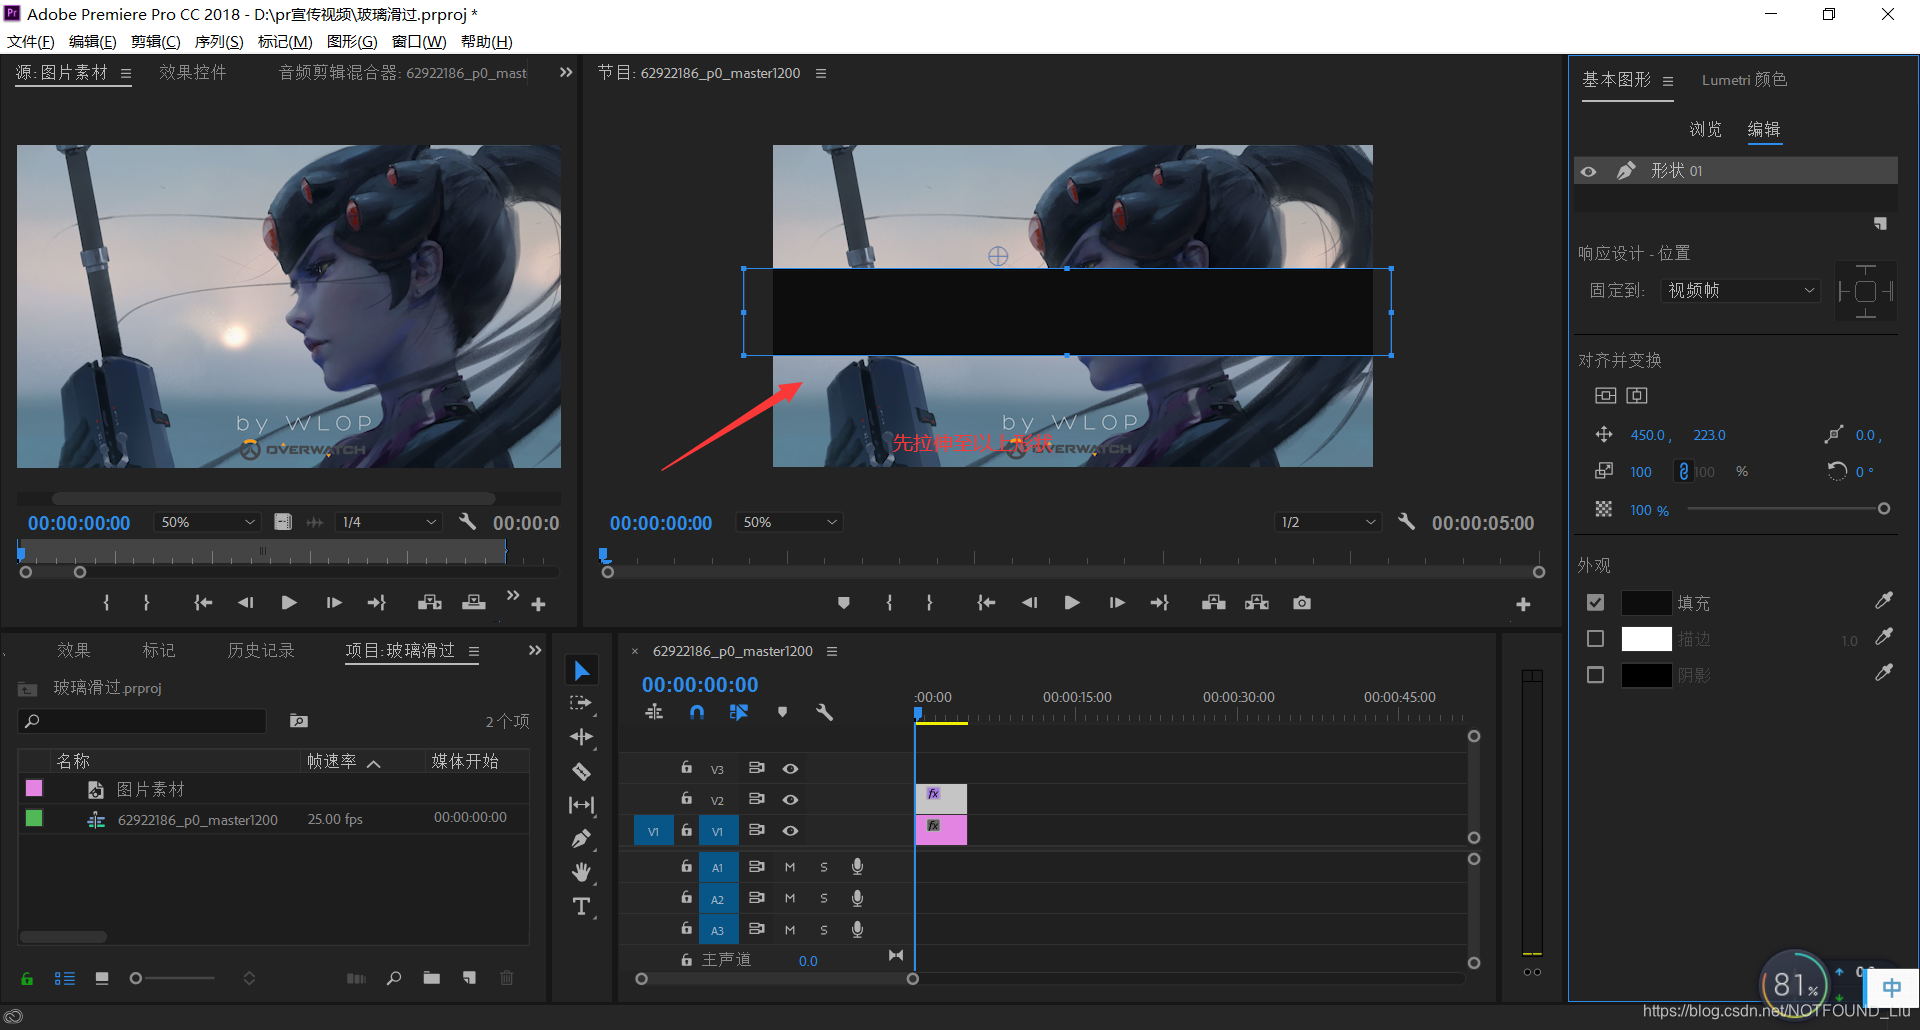
Task: Adjust the opacity slider handle
Action: point(1884,509)
